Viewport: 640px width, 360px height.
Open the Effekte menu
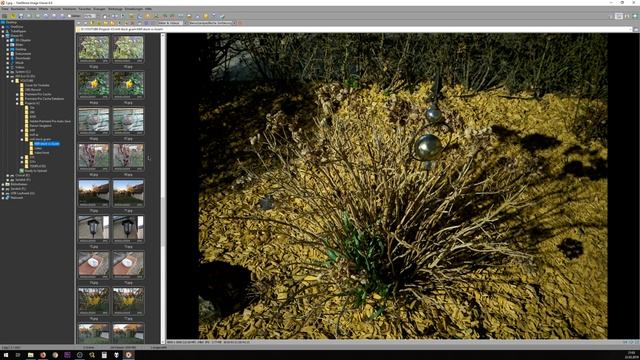(43, 9)
